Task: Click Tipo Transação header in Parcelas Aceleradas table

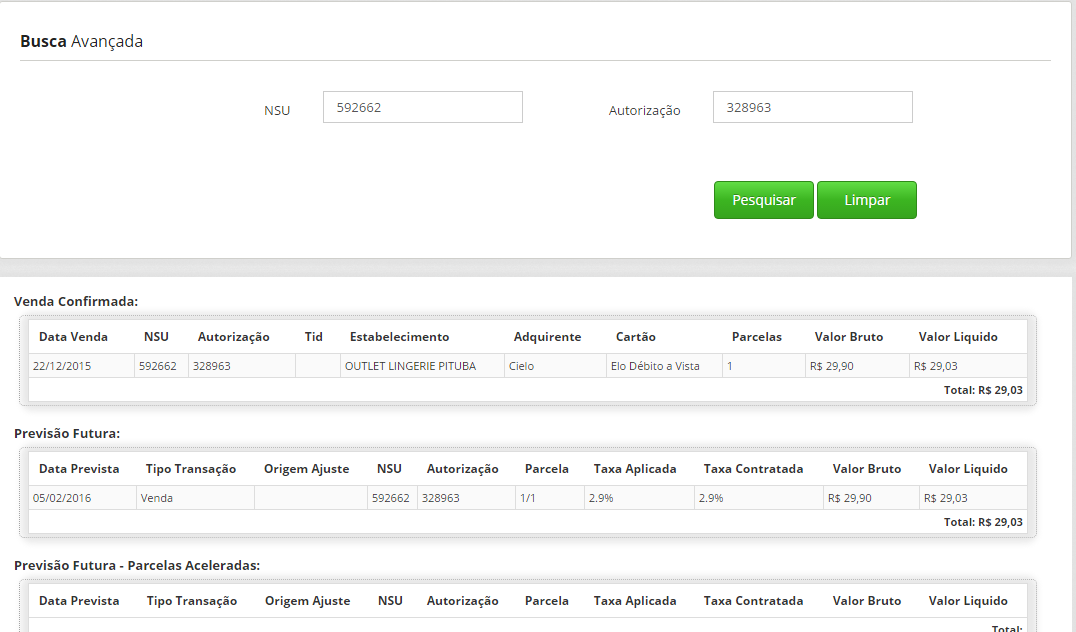Action: point(191,600)
